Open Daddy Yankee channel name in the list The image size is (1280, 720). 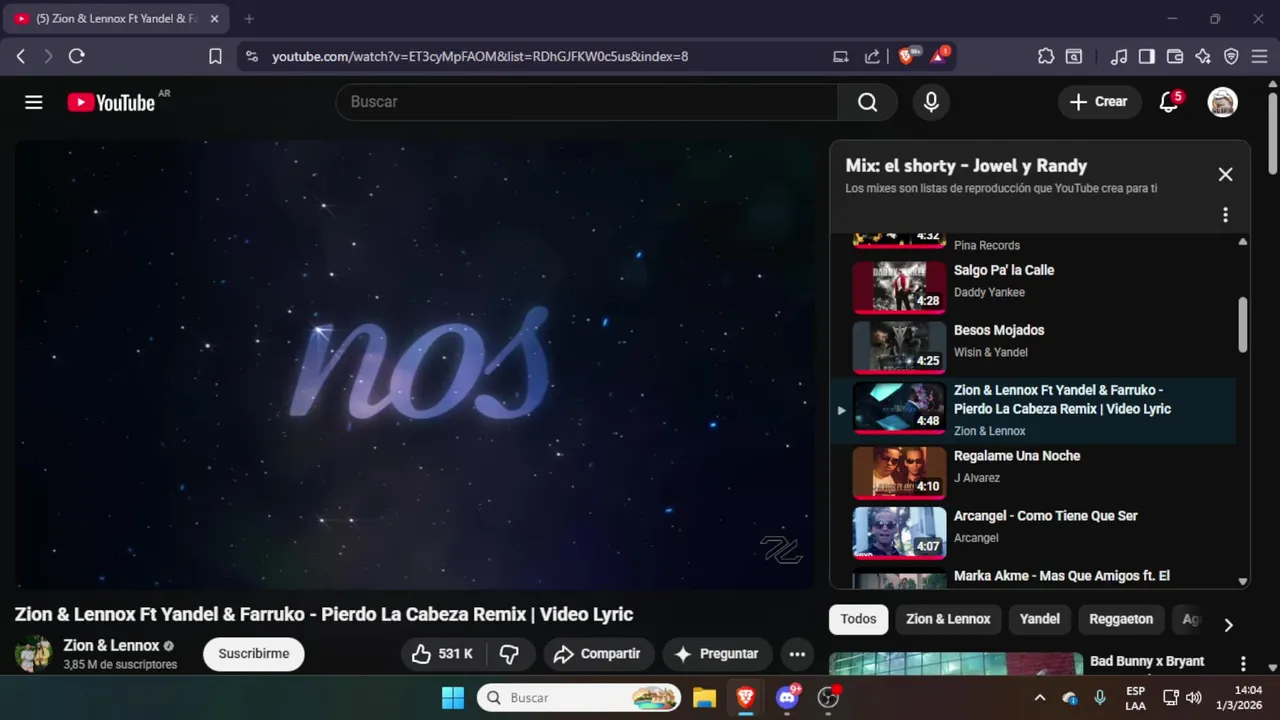pos(989,292)
